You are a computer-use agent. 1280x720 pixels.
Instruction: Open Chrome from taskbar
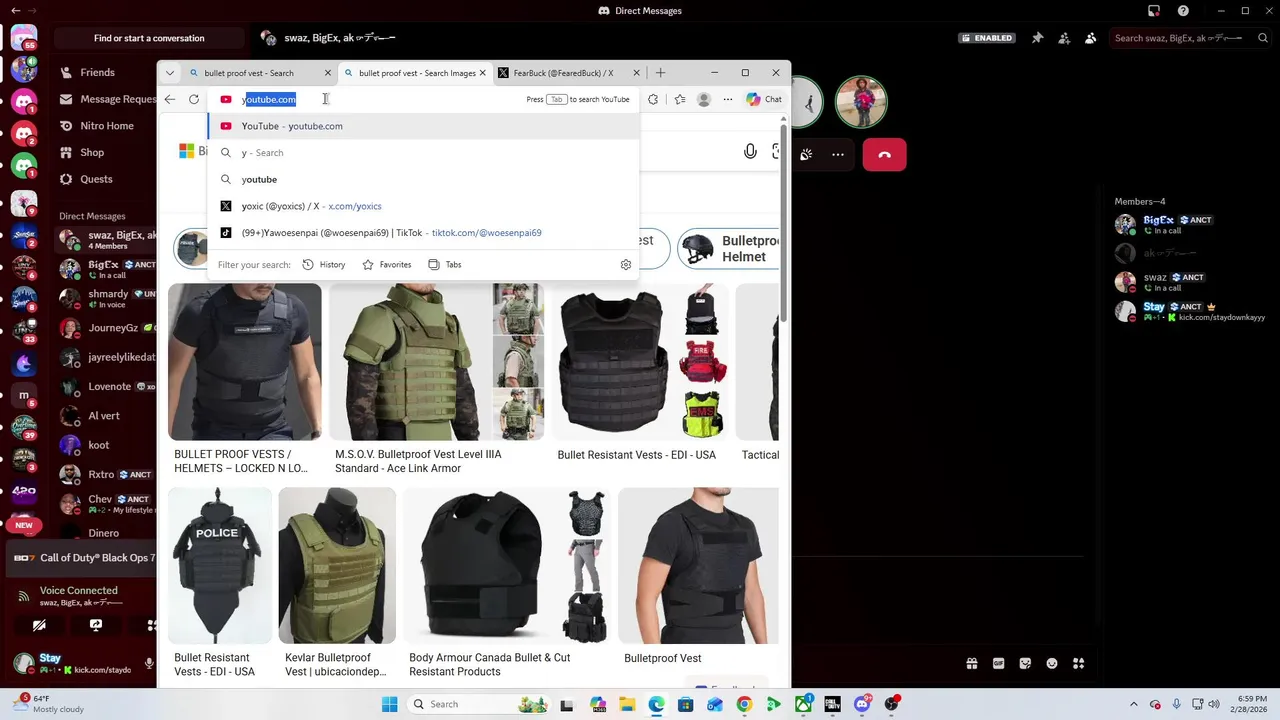(x=744, y=704)
